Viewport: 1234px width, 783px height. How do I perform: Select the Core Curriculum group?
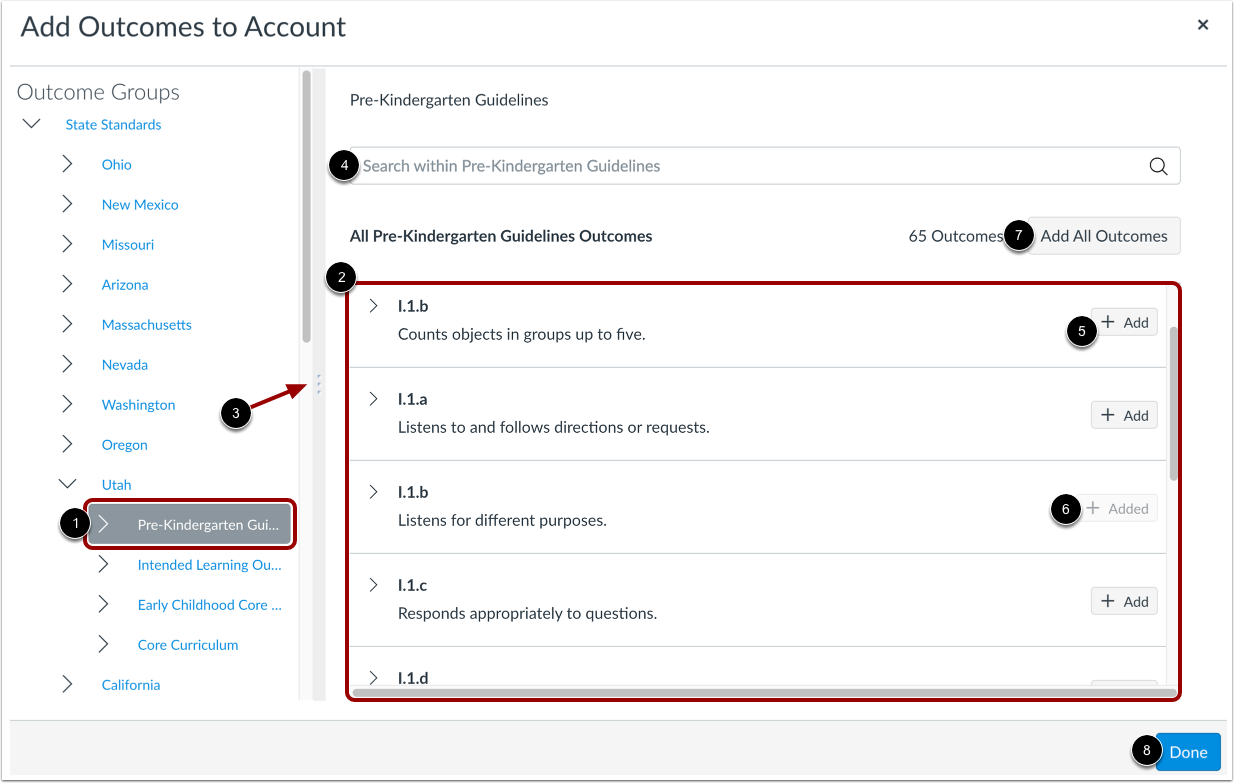coord(188,645)
